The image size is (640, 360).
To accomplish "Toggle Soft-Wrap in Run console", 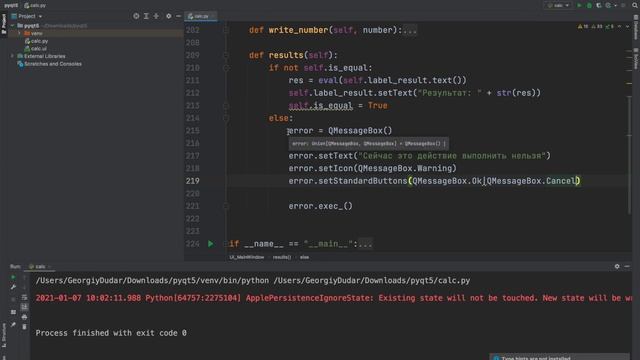I will click(x=24, y=297).
